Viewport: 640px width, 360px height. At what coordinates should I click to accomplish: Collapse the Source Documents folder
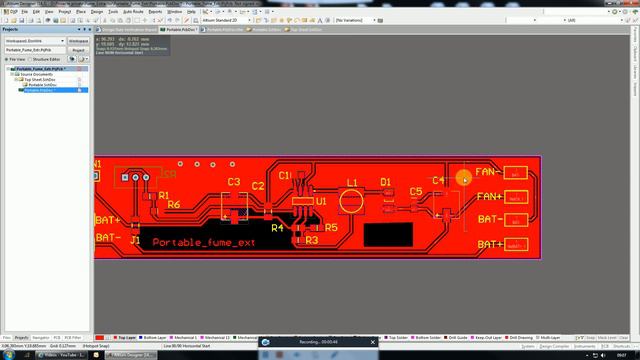(12, 74)
